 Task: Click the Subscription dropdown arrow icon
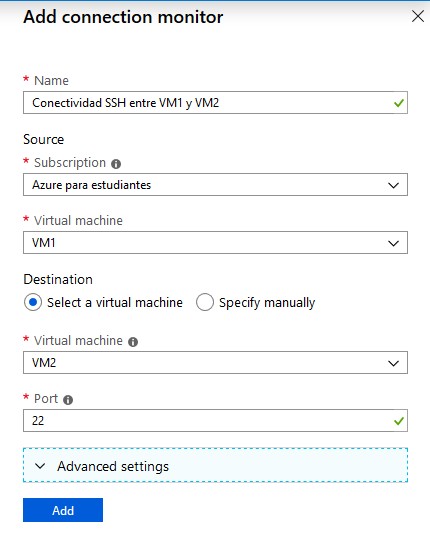393,185
